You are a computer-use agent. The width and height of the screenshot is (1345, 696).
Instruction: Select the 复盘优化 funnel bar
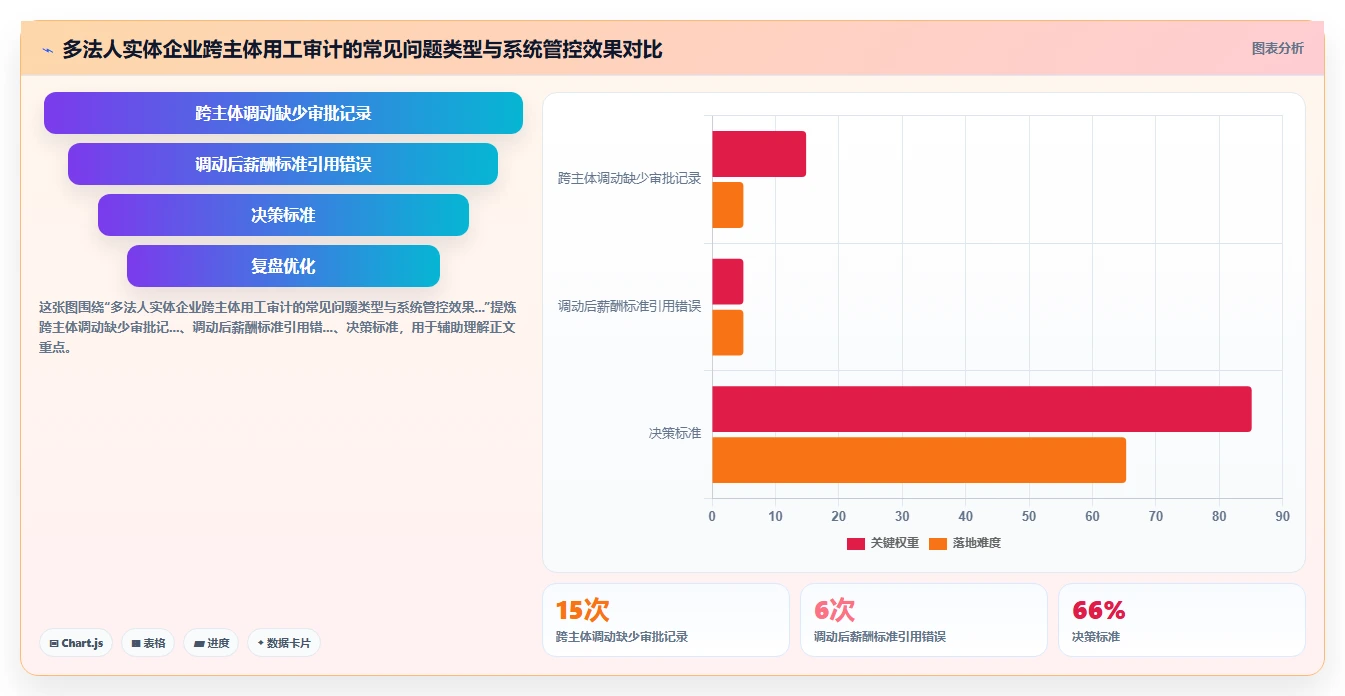283,266
